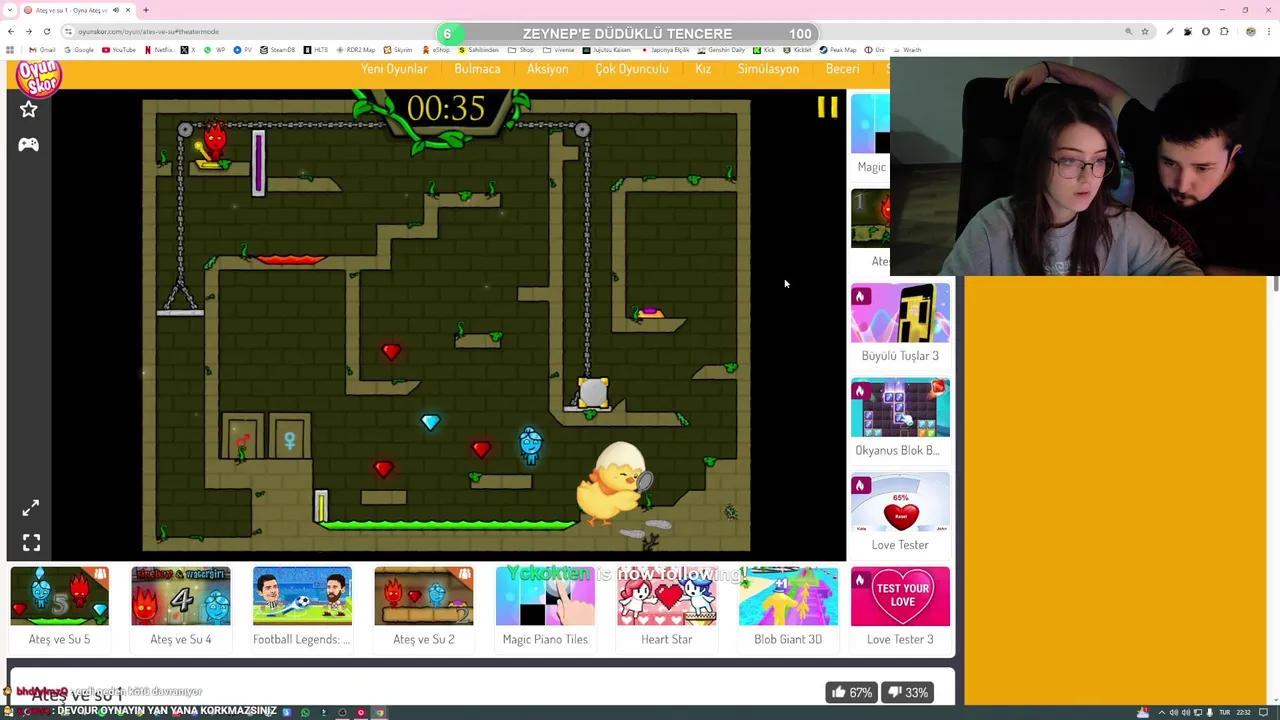This screenshot has width=1280, height=720.
Task: Open the browser profile avatar
Action: (1250, 31)
